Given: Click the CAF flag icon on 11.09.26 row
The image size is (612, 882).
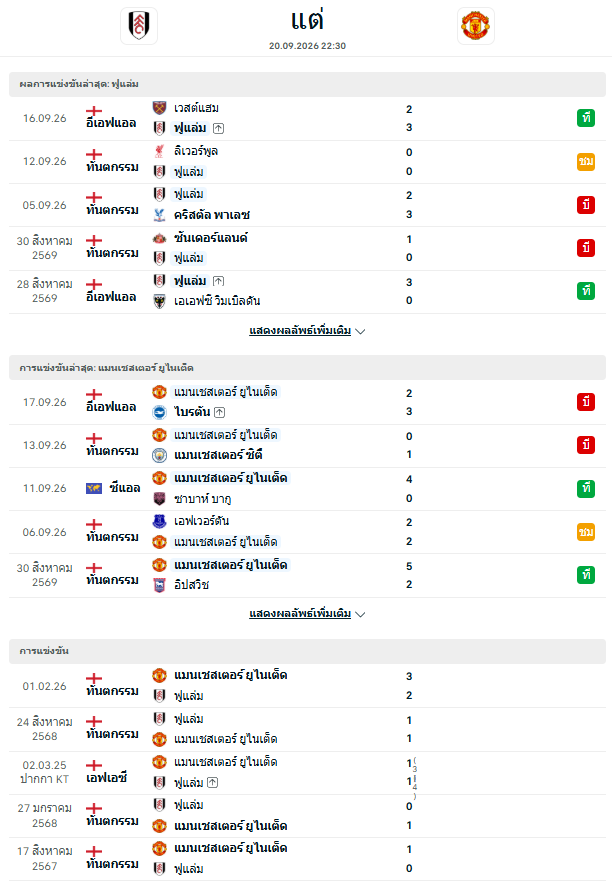Looking at the screenshot, I should coord(94,488).
